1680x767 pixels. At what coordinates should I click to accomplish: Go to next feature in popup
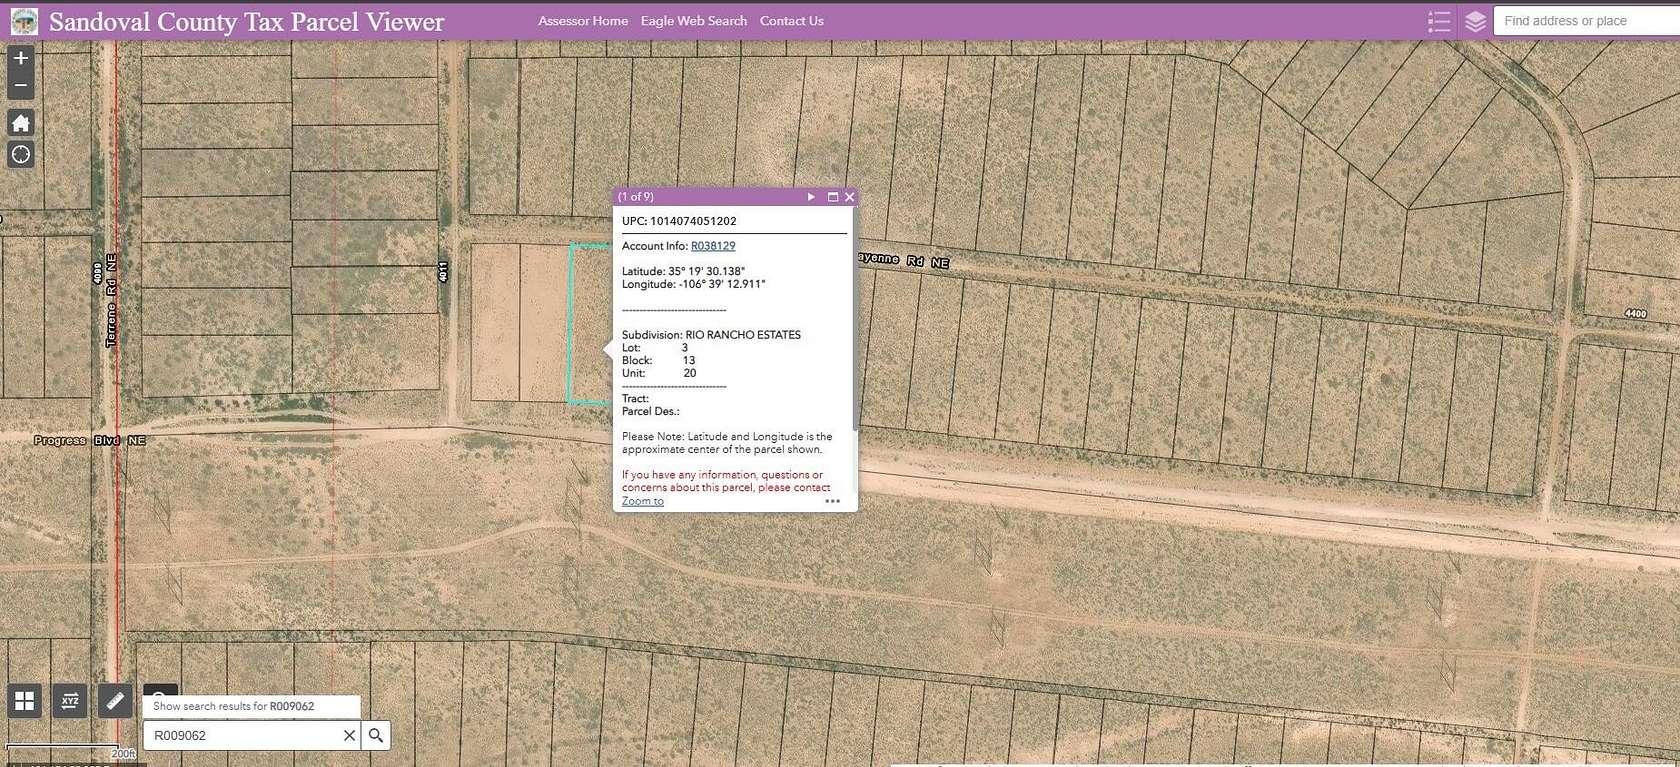point(811,197)
